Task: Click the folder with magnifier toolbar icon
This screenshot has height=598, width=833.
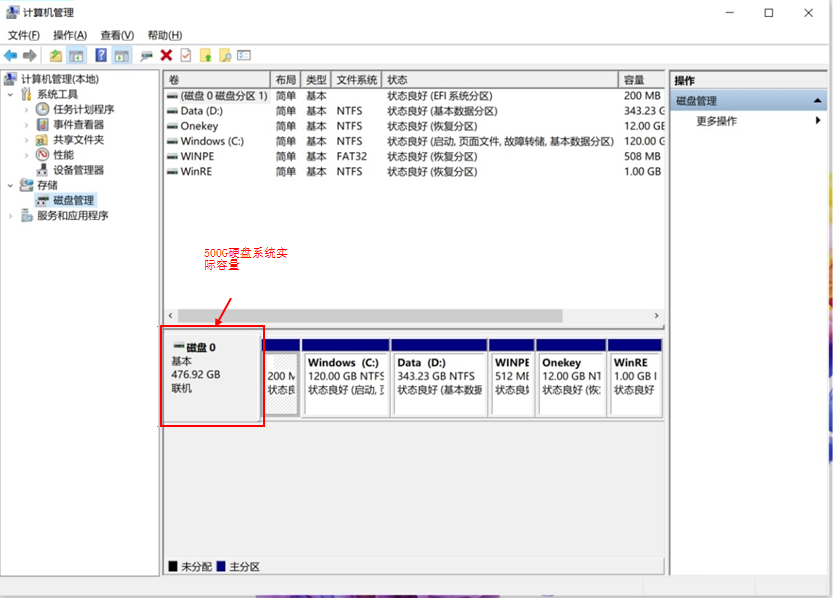Action: click(225, 56)
